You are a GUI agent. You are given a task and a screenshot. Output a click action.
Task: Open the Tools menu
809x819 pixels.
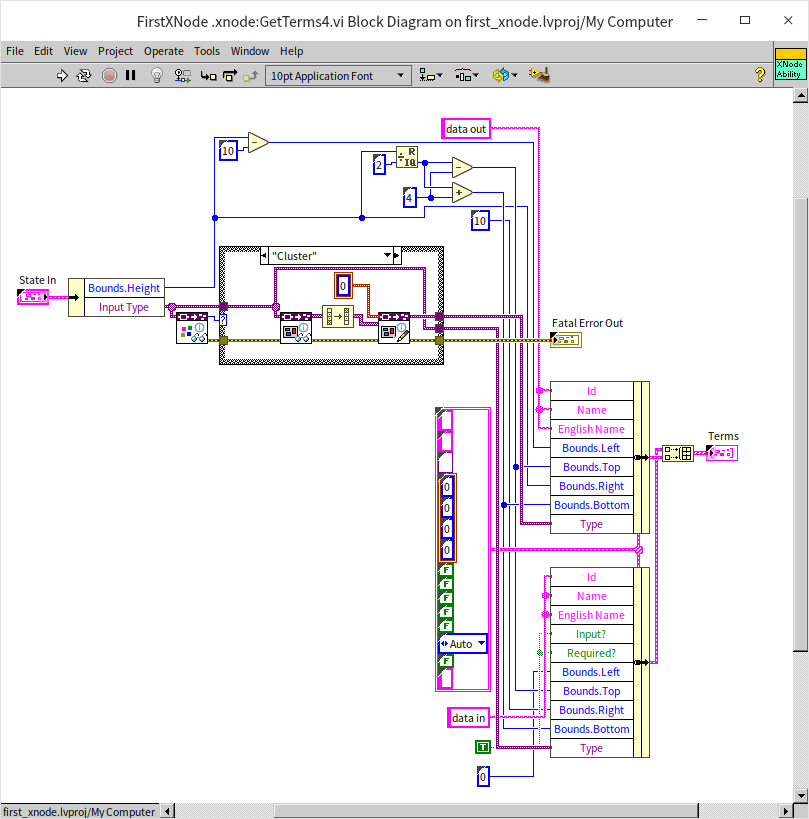pos(207,51)
